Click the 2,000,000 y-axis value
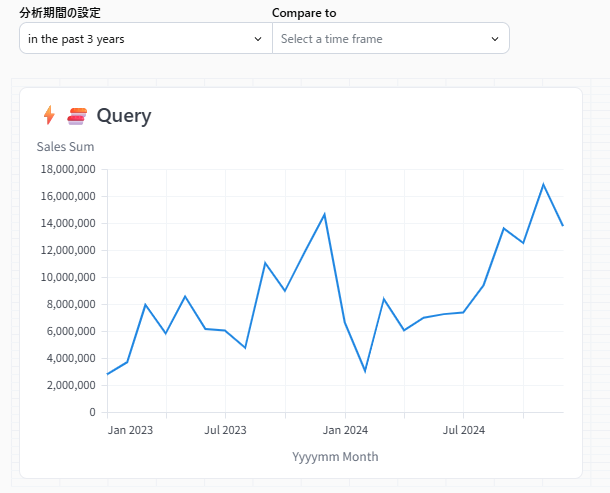Image resolution: width=610 pixels, height=493 pixels. point(71,385)
